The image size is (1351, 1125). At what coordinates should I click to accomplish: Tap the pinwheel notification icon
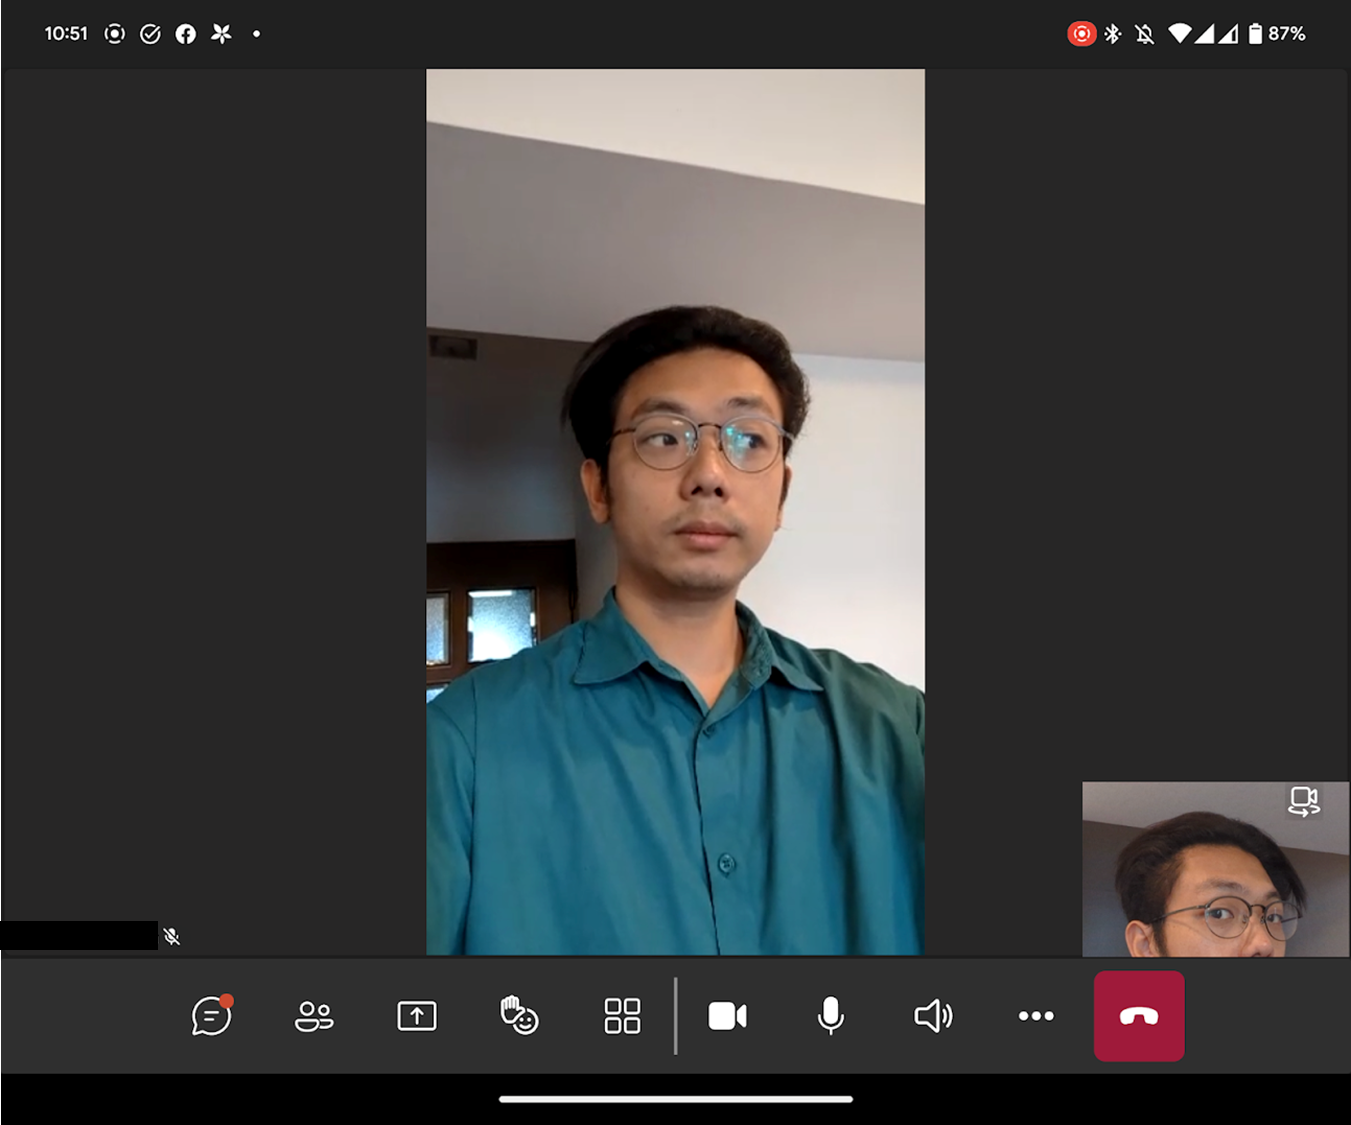coord(222,34)
